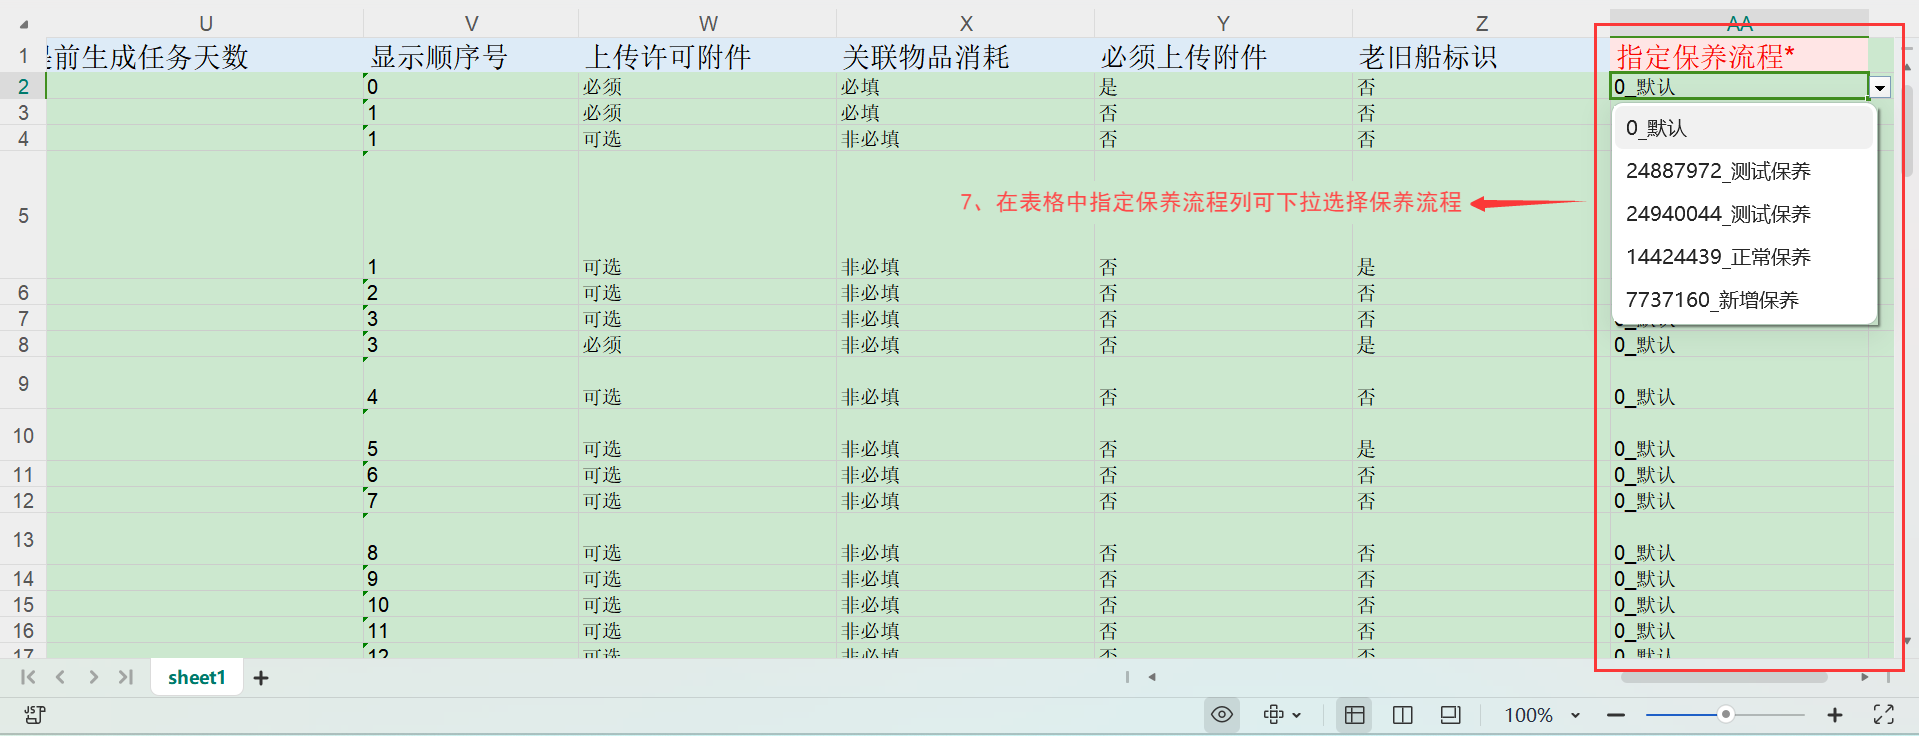Click 是 cell in column Z row 10
Viewport: 1919px width, 736px height.
coord(1481,435)
